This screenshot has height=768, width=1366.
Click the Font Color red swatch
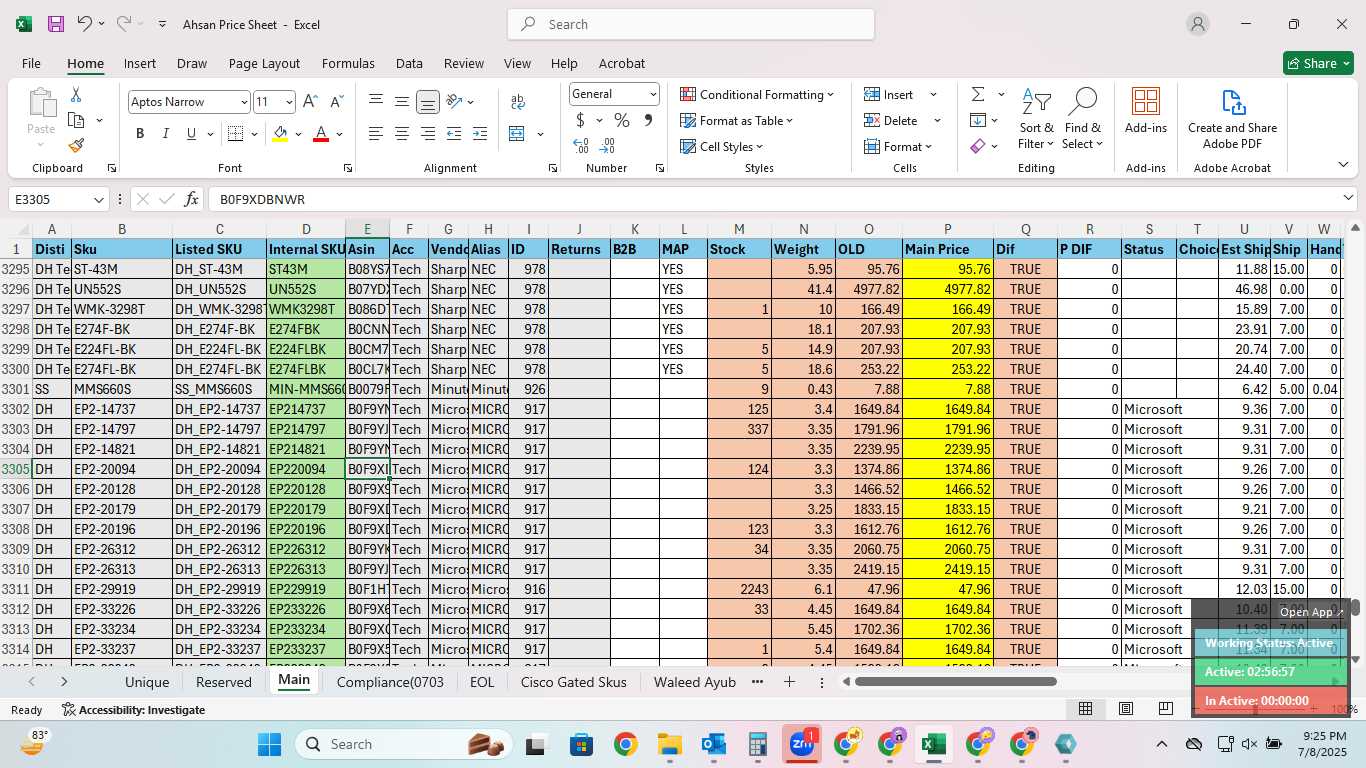click(x=321, y=134)
